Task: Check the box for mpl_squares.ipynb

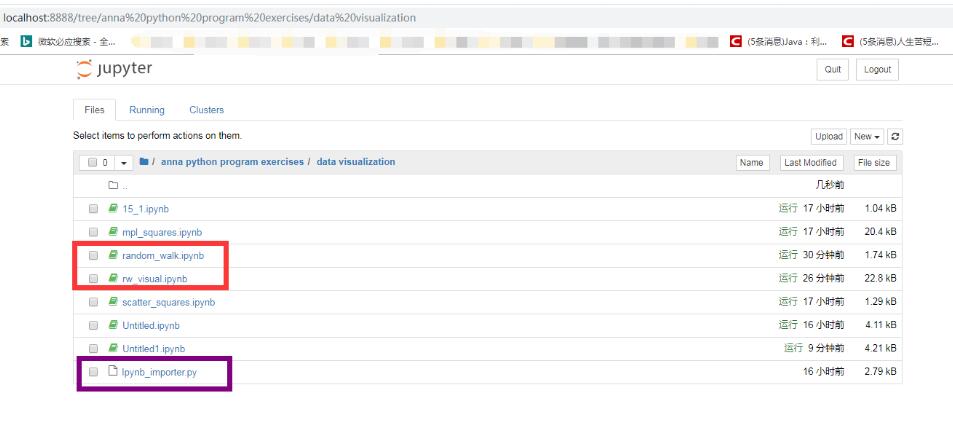Action: pyautogui.click(x=93, y=232)
